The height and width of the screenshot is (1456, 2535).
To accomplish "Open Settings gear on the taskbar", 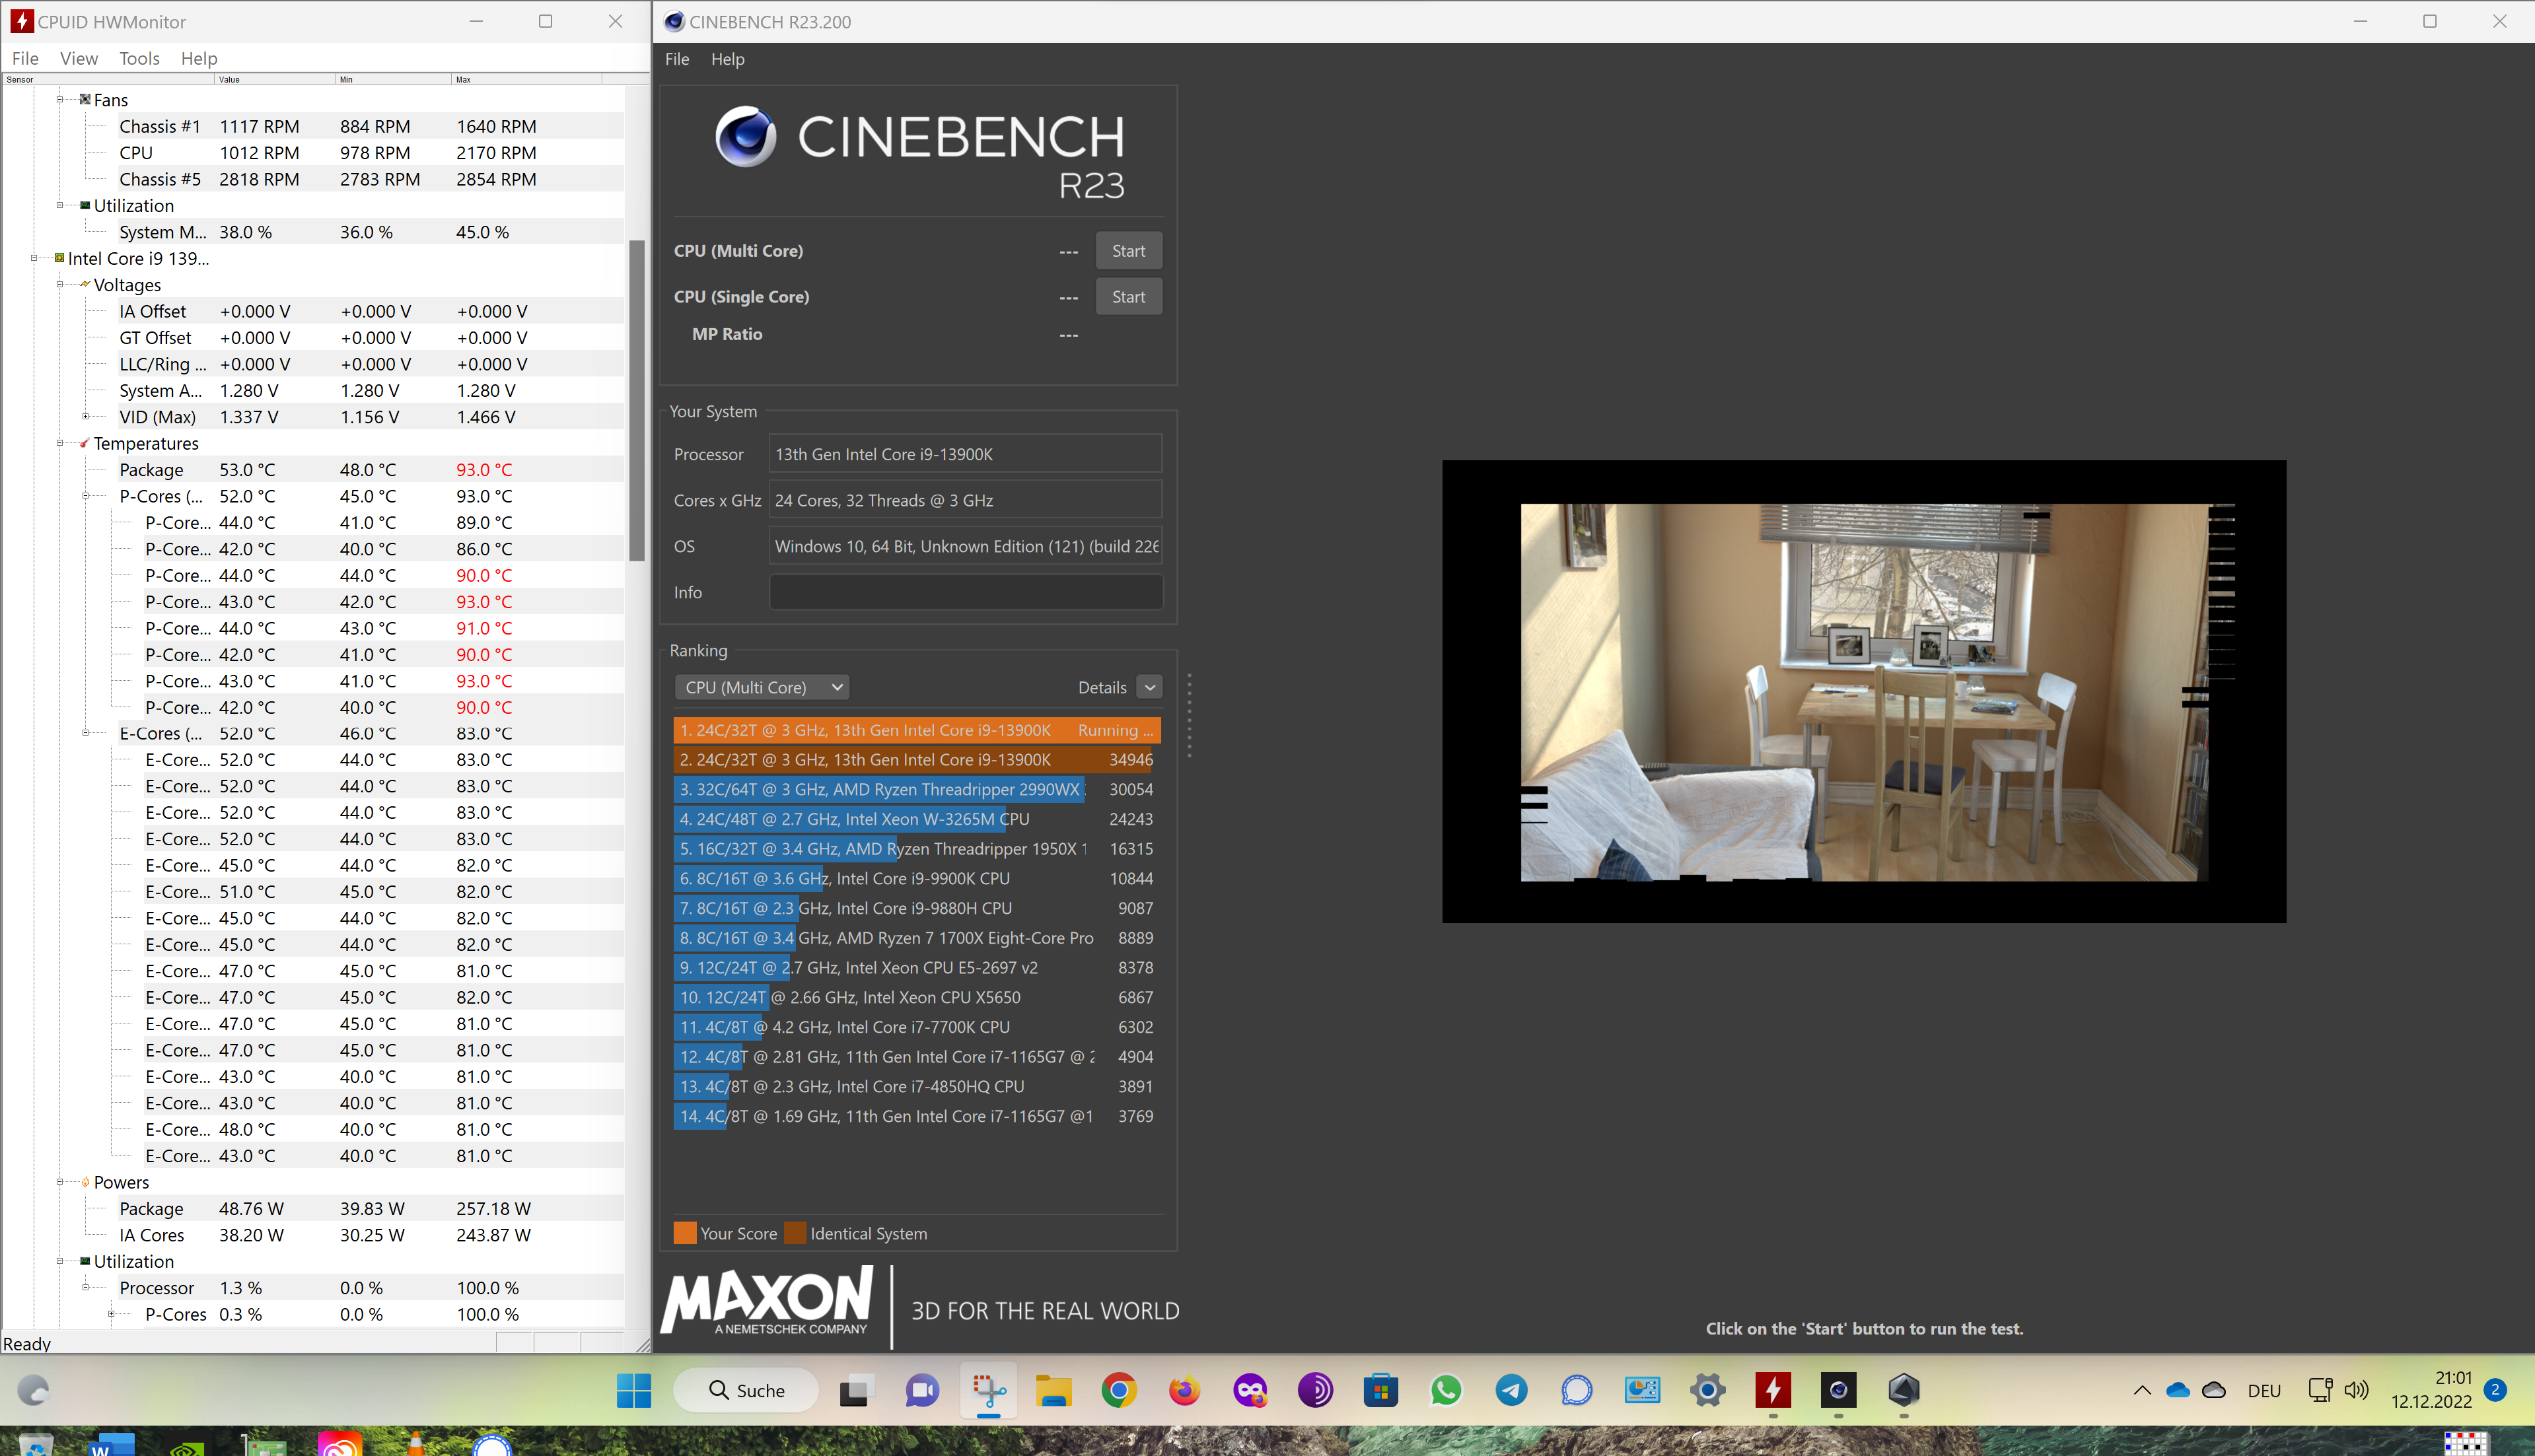I will tap(1707, 1390).
